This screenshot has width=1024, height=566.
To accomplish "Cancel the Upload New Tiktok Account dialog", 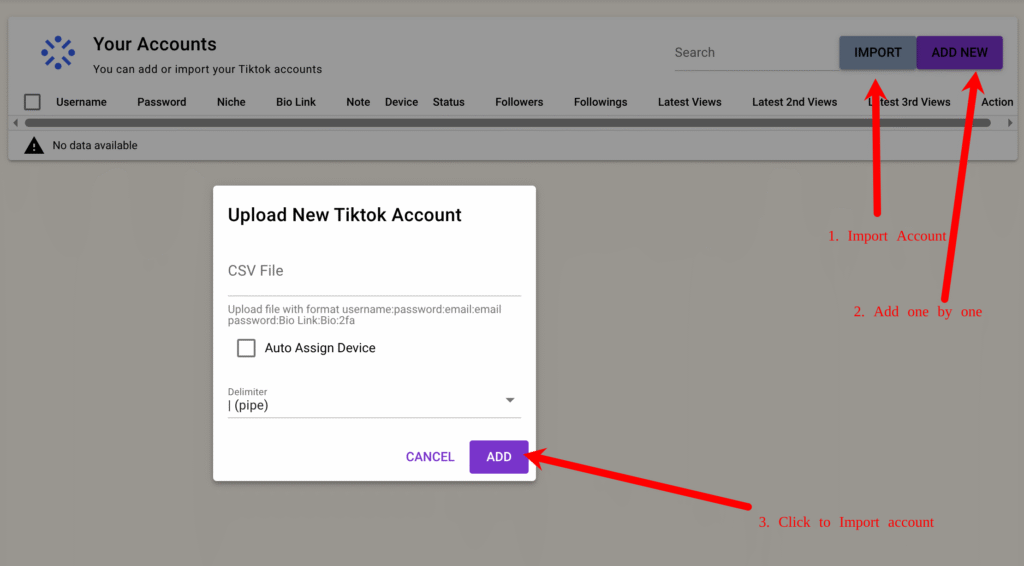I will 430,457.
